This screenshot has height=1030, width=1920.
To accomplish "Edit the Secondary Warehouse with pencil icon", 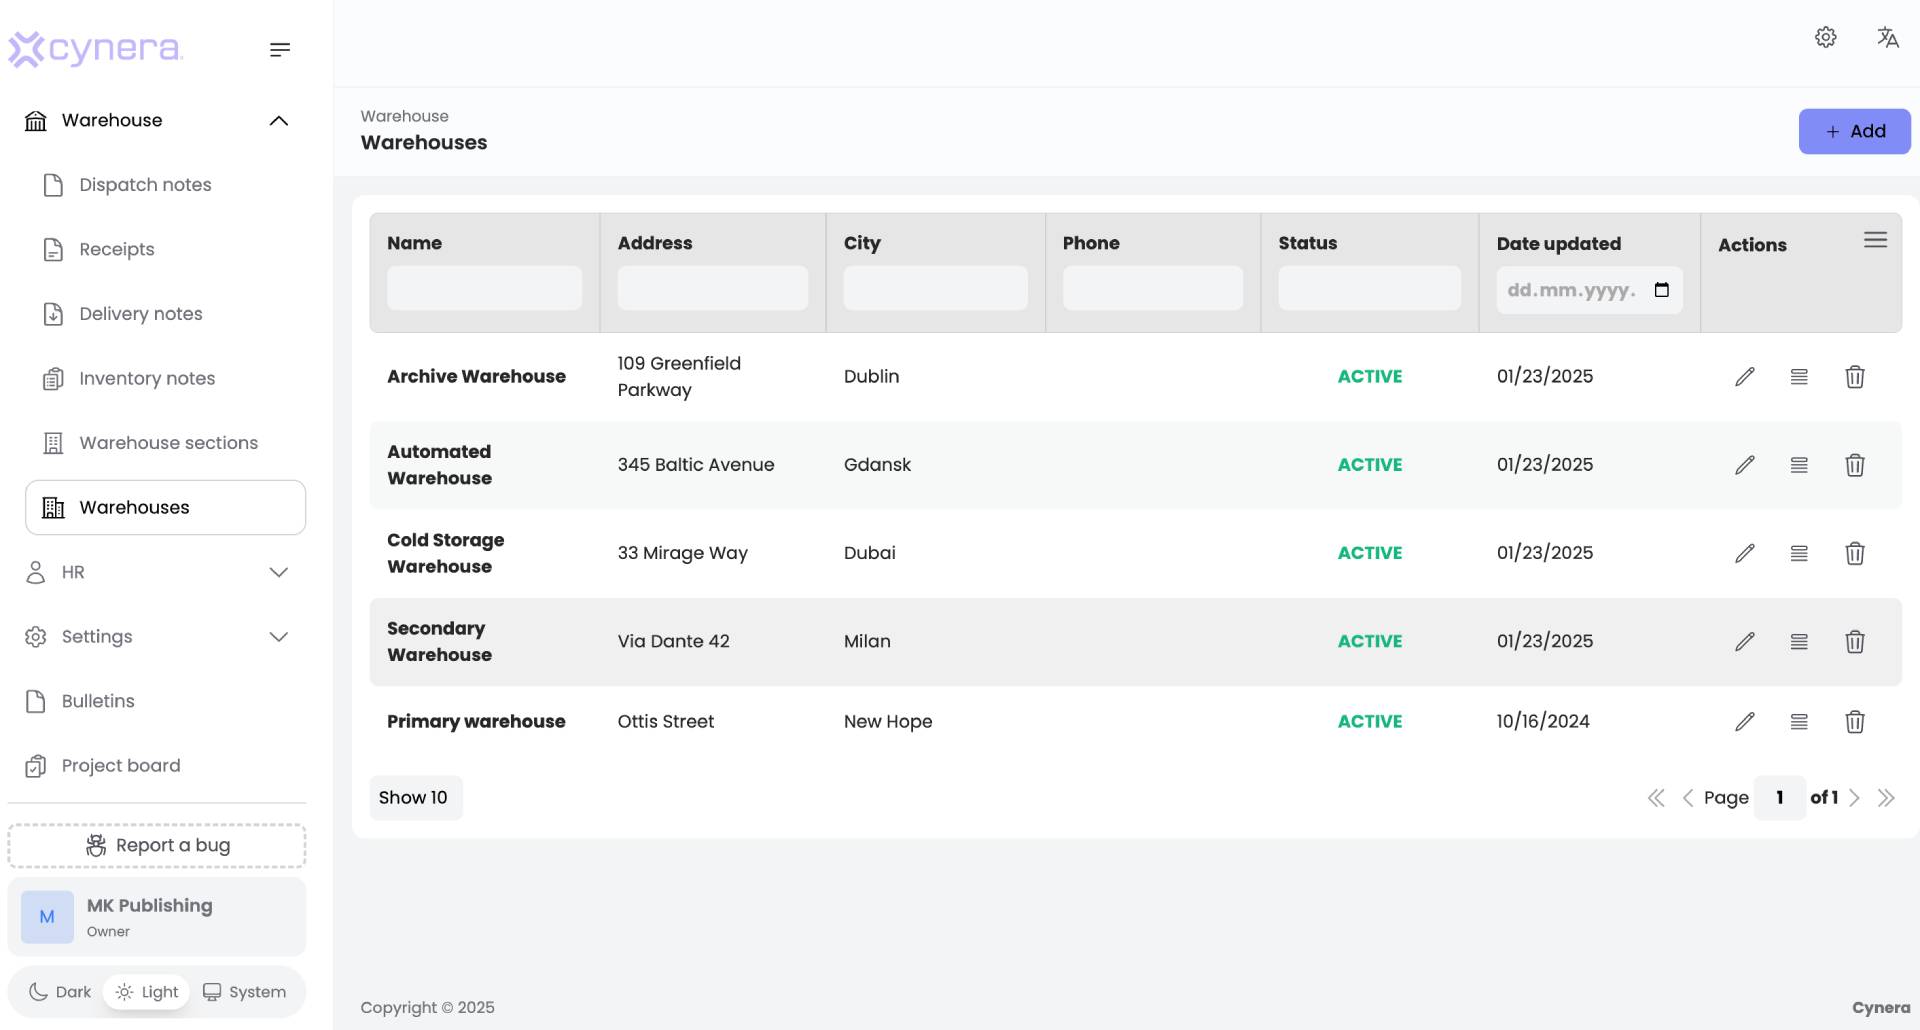I will 1744,641.
